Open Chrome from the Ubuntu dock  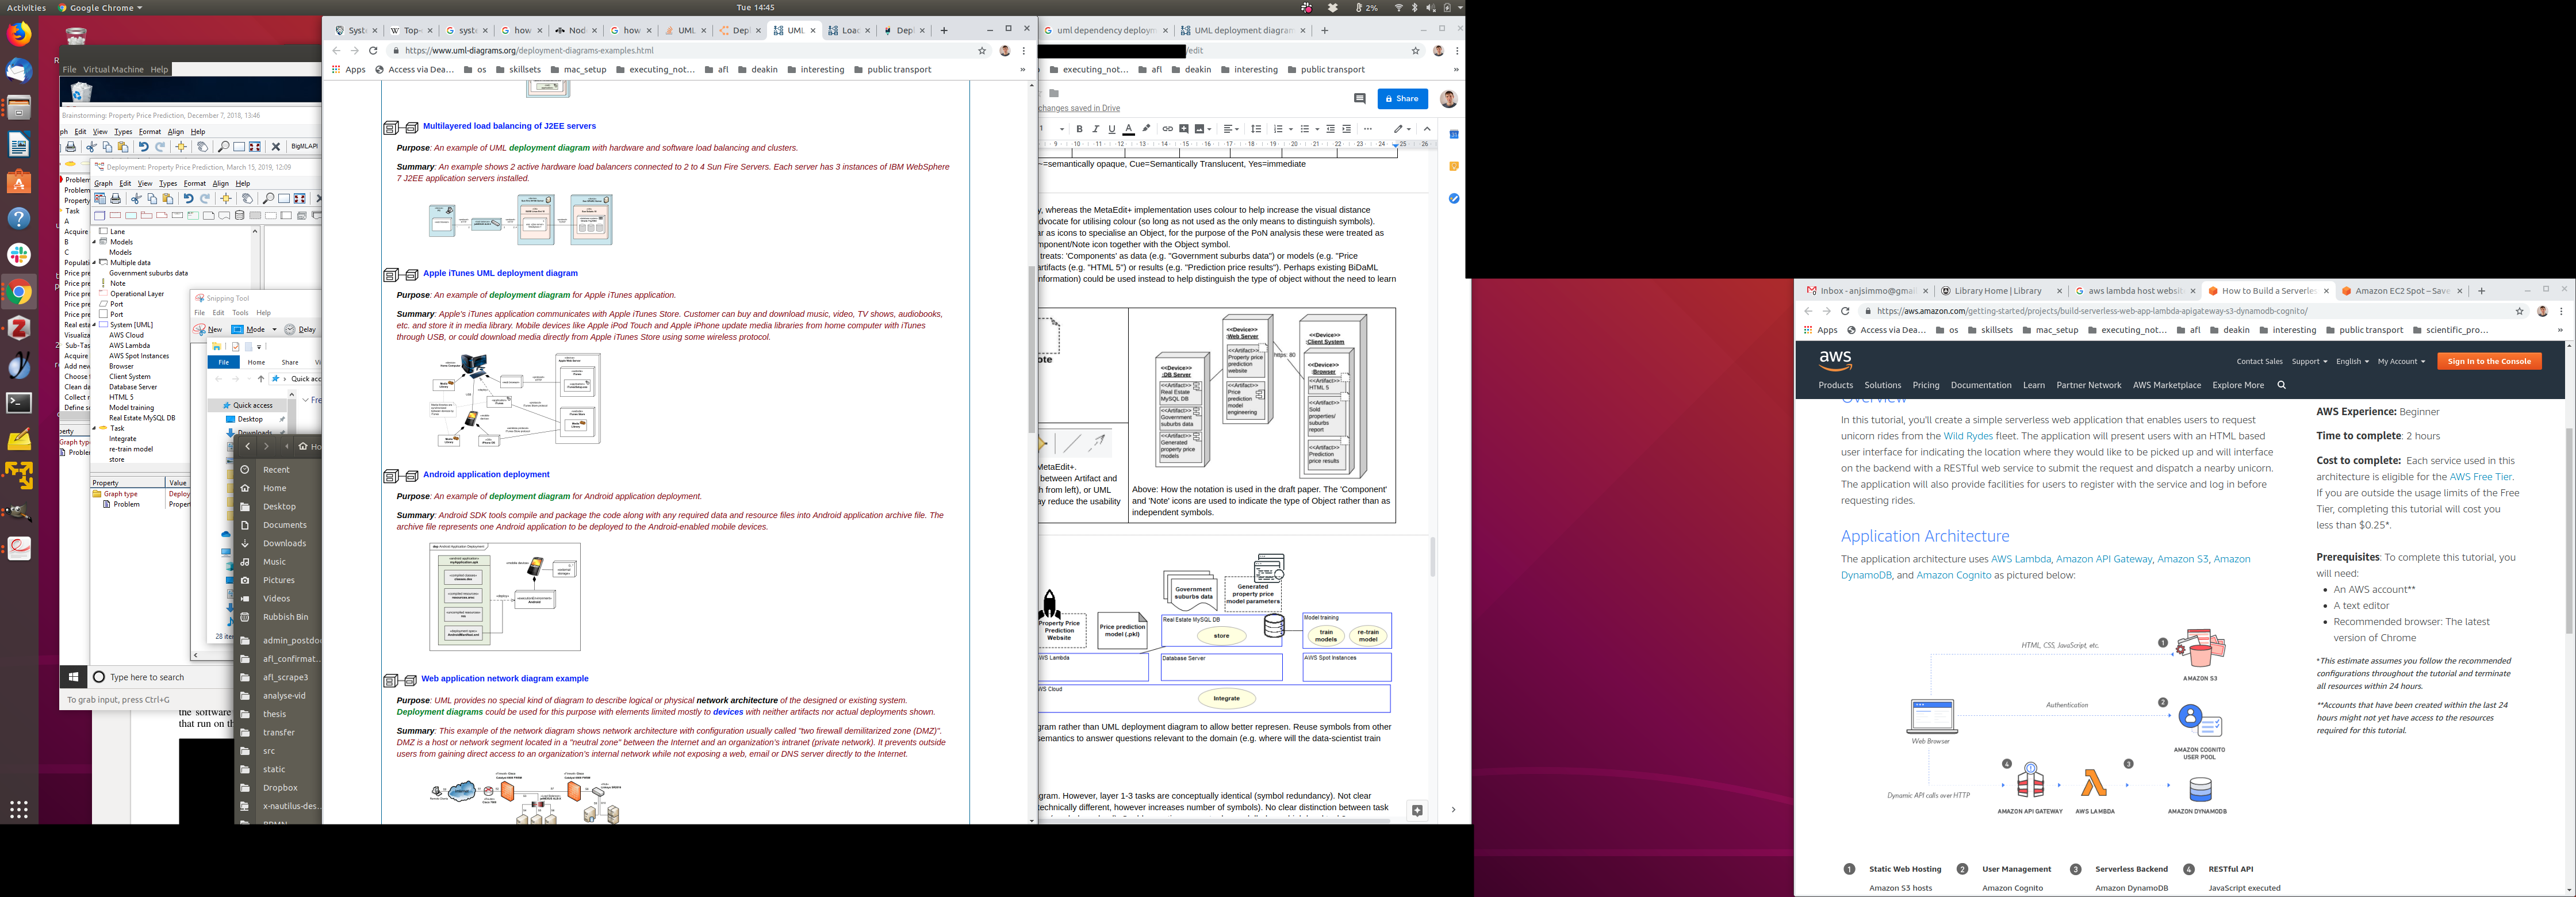19,293
